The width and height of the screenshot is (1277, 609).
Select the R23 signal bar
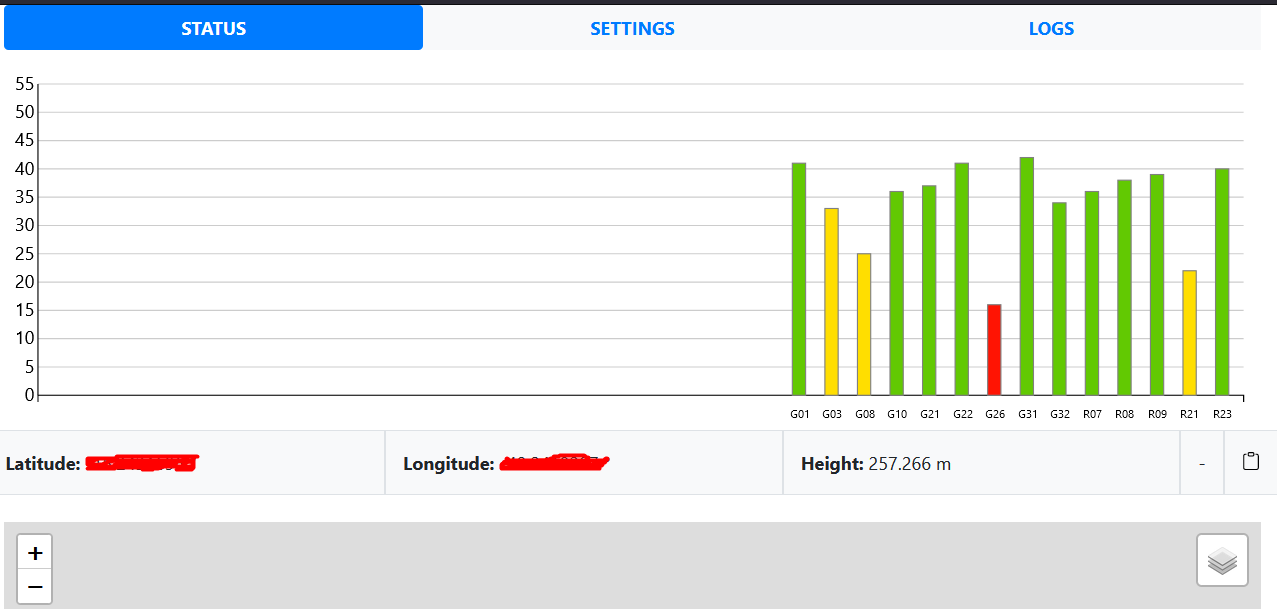(x=1221, y=282)
